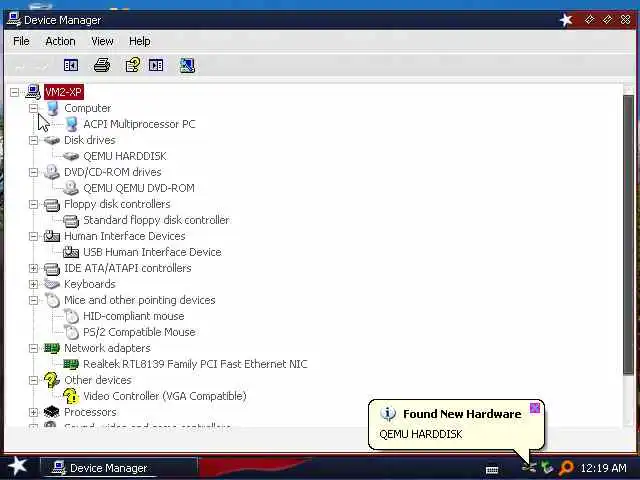
Task: Open the Action menu
Action: [60, 41]
